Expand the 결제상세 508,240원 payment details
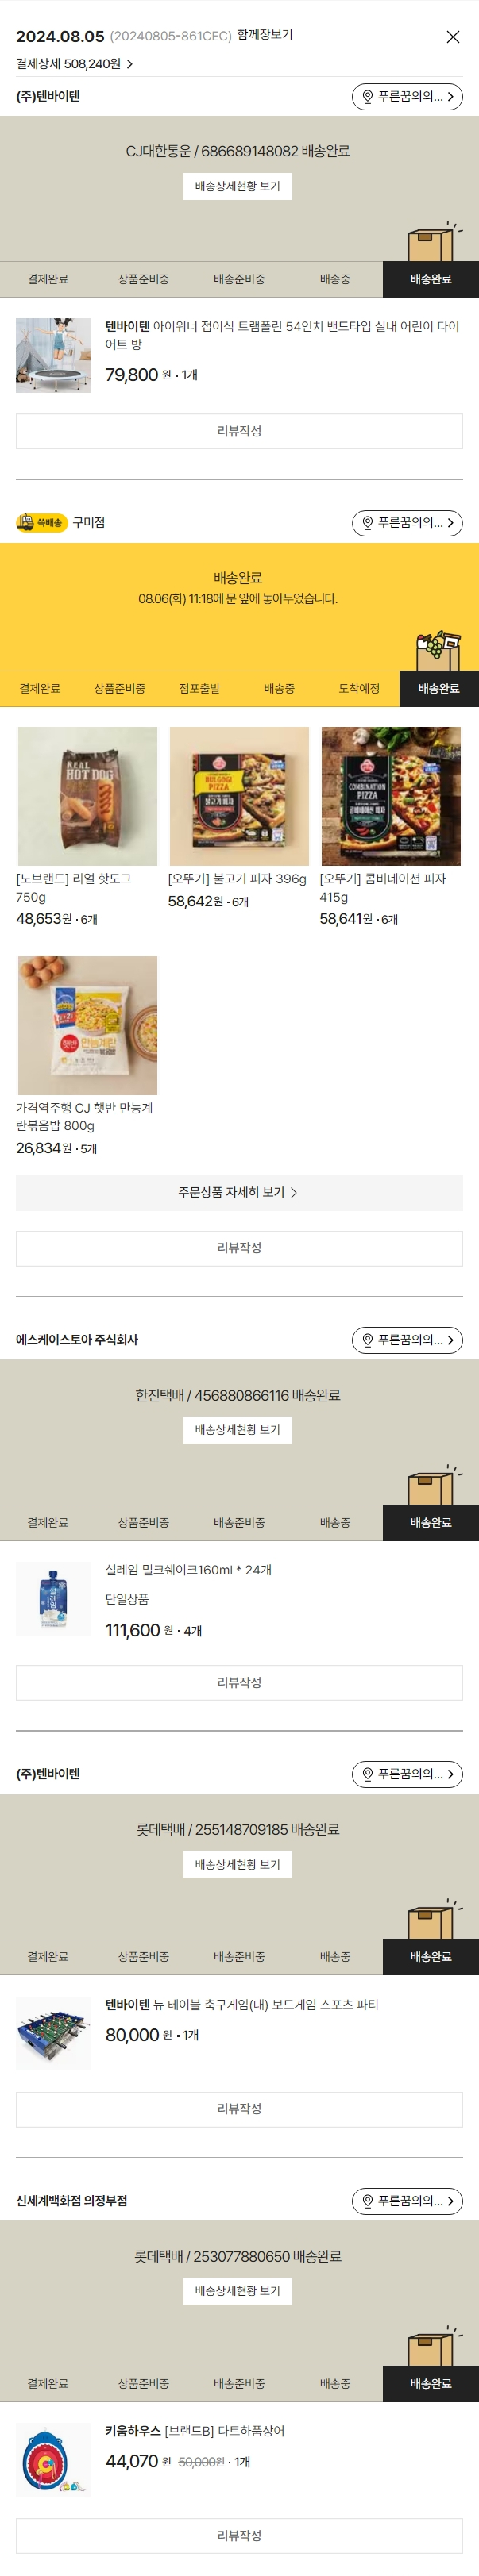The width and height of the screenshot is (479, 2576). [x=74, y=64]
